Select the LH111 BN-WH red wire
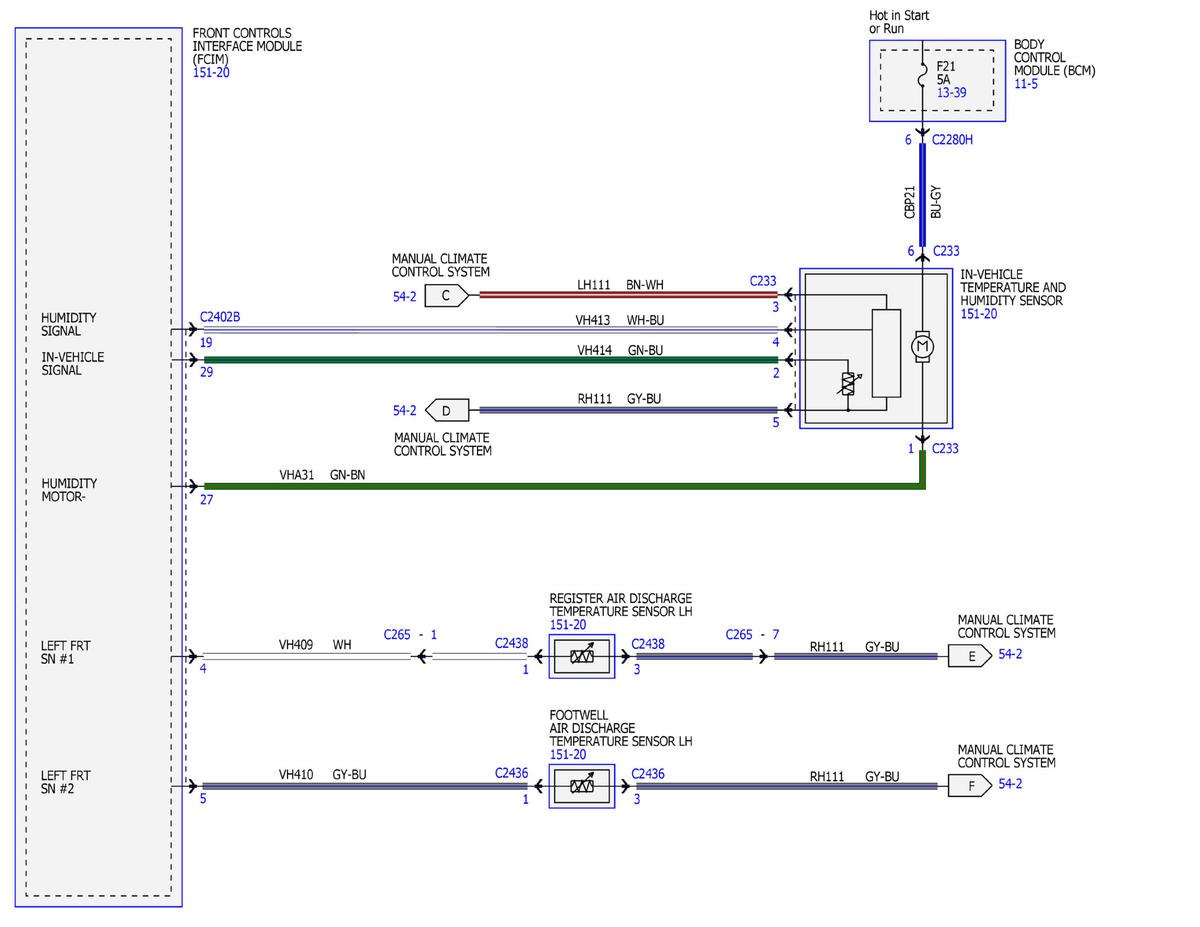This screenshot has width=1200, height=927. pyautogui.click(x=628, y=295)
